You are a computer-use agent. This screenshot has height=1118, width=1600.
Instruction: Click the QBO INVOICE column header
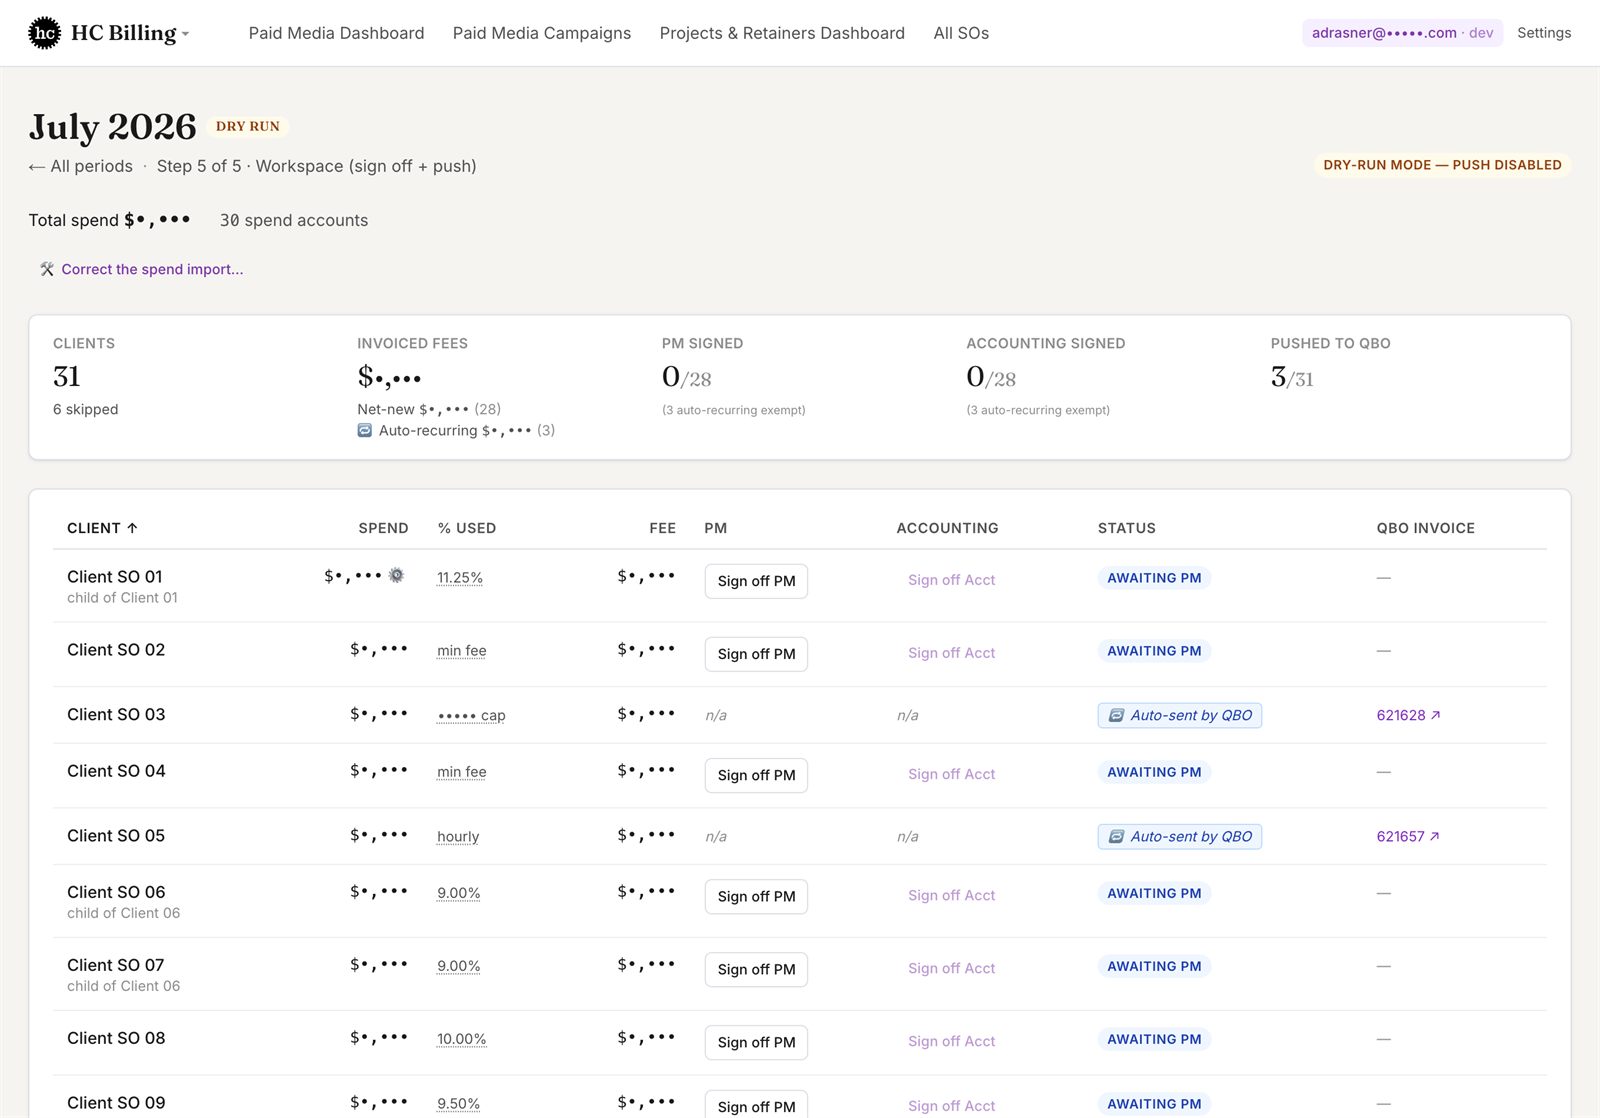[1426, 528]
